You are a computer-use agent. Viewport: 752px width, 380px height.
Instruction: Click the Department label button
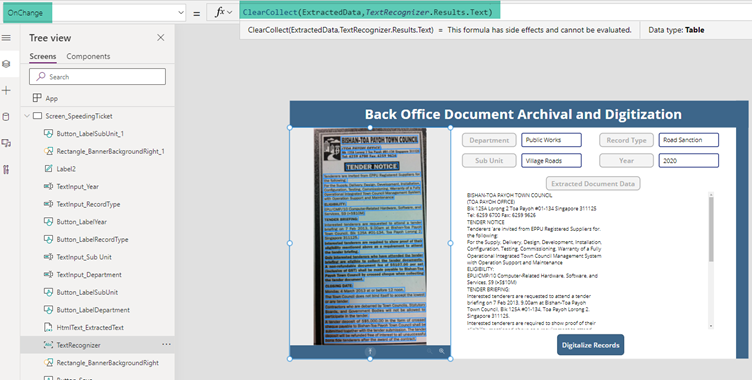[489, 140]
